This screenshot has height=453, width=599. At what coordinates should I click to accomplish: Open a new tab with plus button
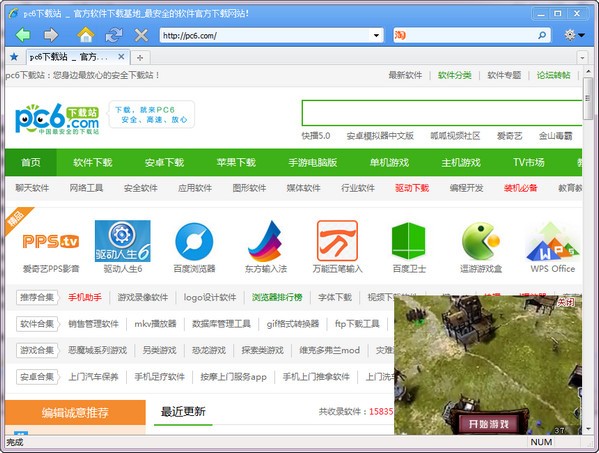coord(140,58)
